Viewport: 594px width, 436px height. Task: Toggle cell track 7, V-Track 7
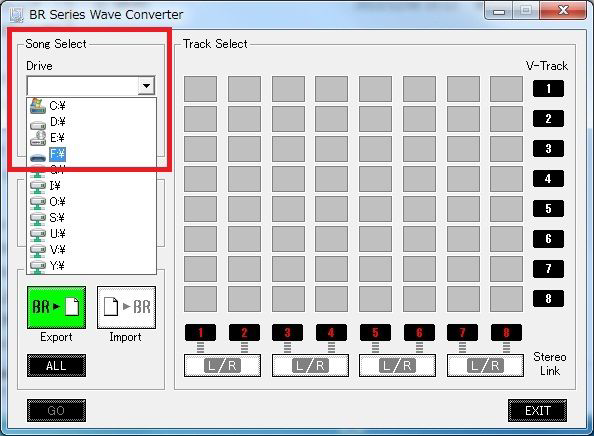pos(463,269)
